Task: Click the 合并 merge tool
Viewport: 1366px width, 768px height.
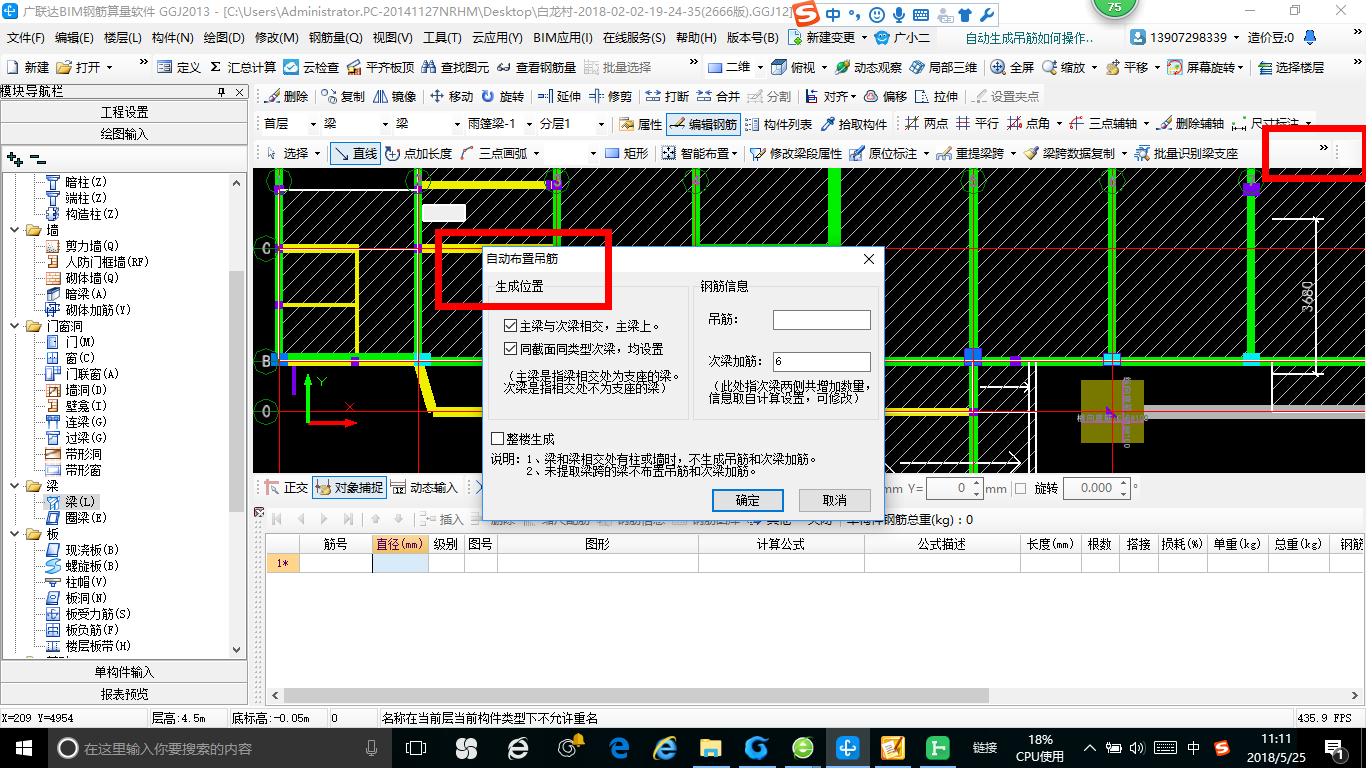Action: pyautogui.click(x=718, y=97)
